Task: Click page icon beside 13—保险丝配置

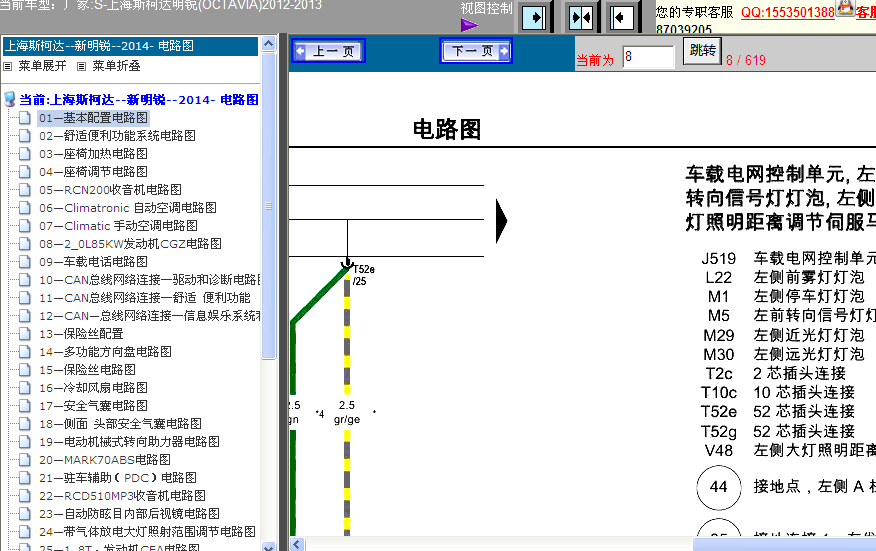Action: pos(25,334)
